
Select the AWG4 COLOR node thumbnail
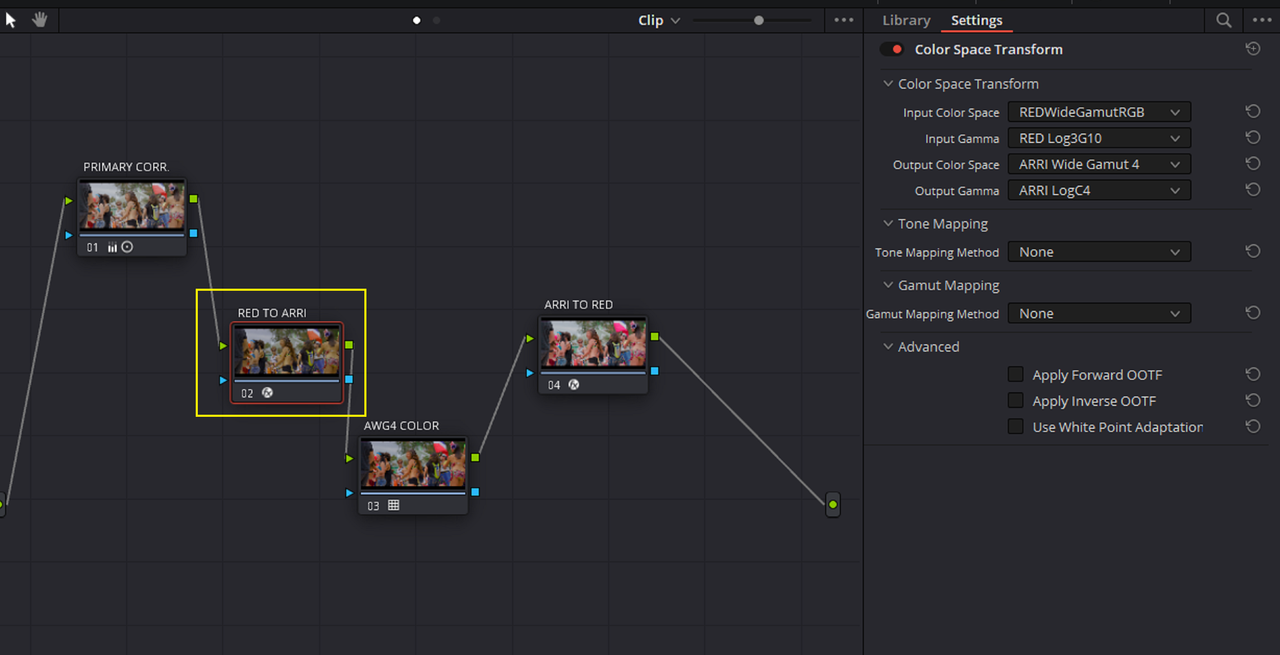click(x=413, y=465)
